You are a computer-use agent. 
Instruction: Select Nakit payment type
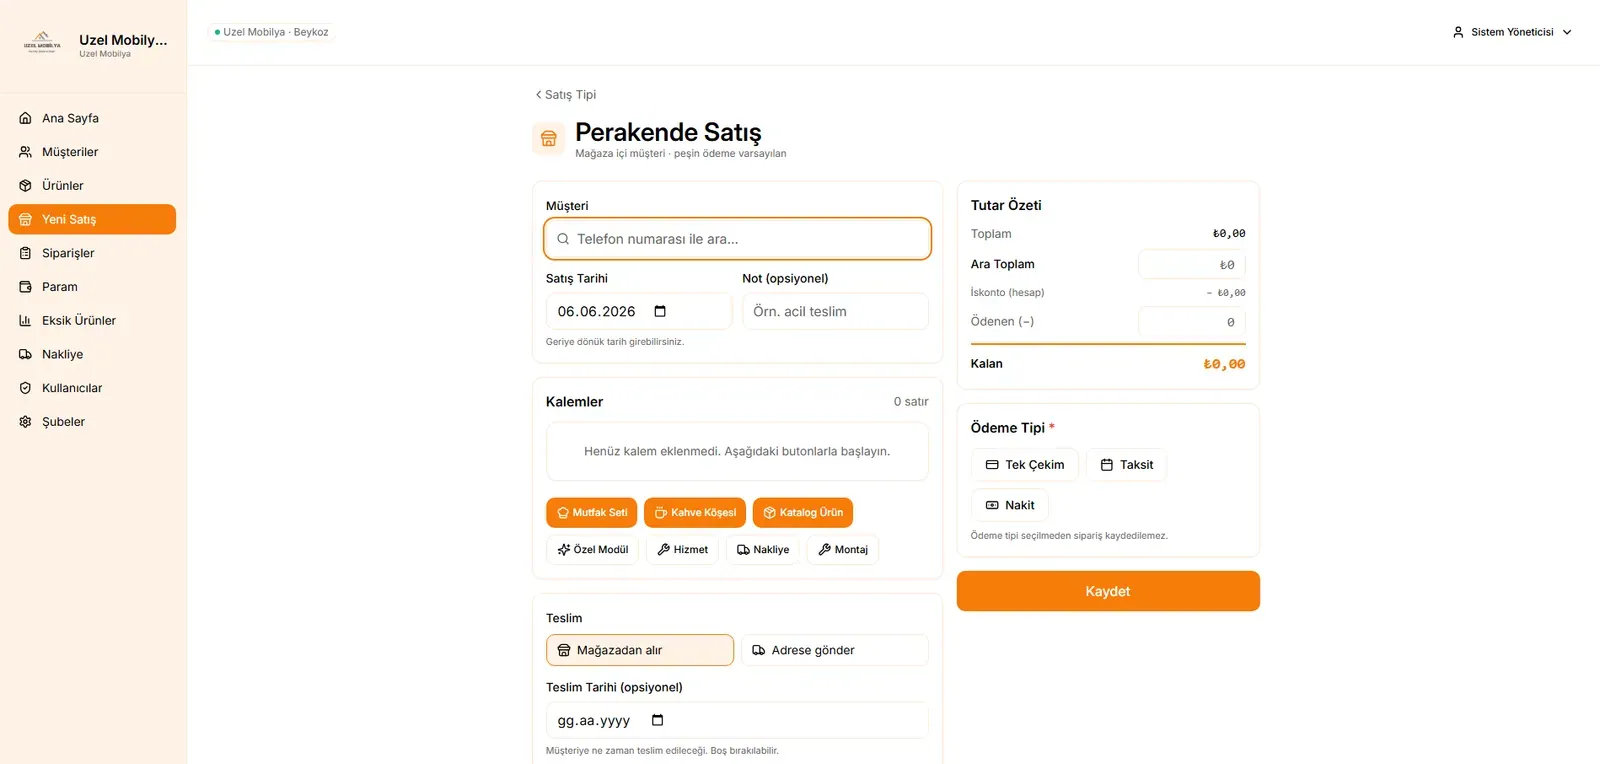[1010, 505]
